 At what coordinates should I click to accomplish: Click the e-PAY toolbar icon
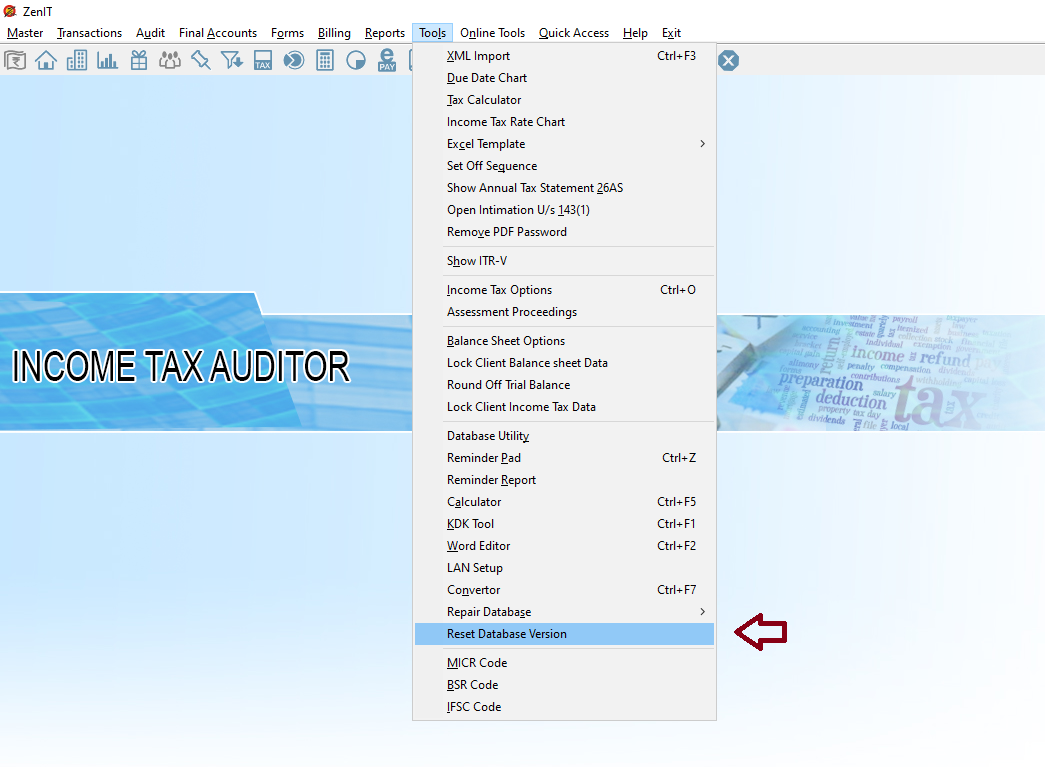(x=387, y=61)
